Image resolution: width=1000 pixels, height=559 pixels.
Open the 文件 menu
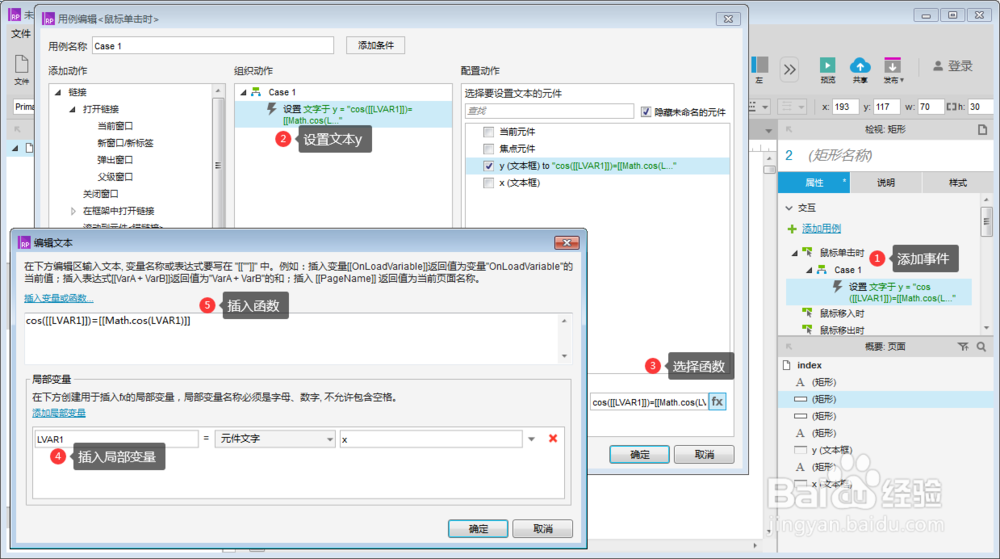coord(21,34)
